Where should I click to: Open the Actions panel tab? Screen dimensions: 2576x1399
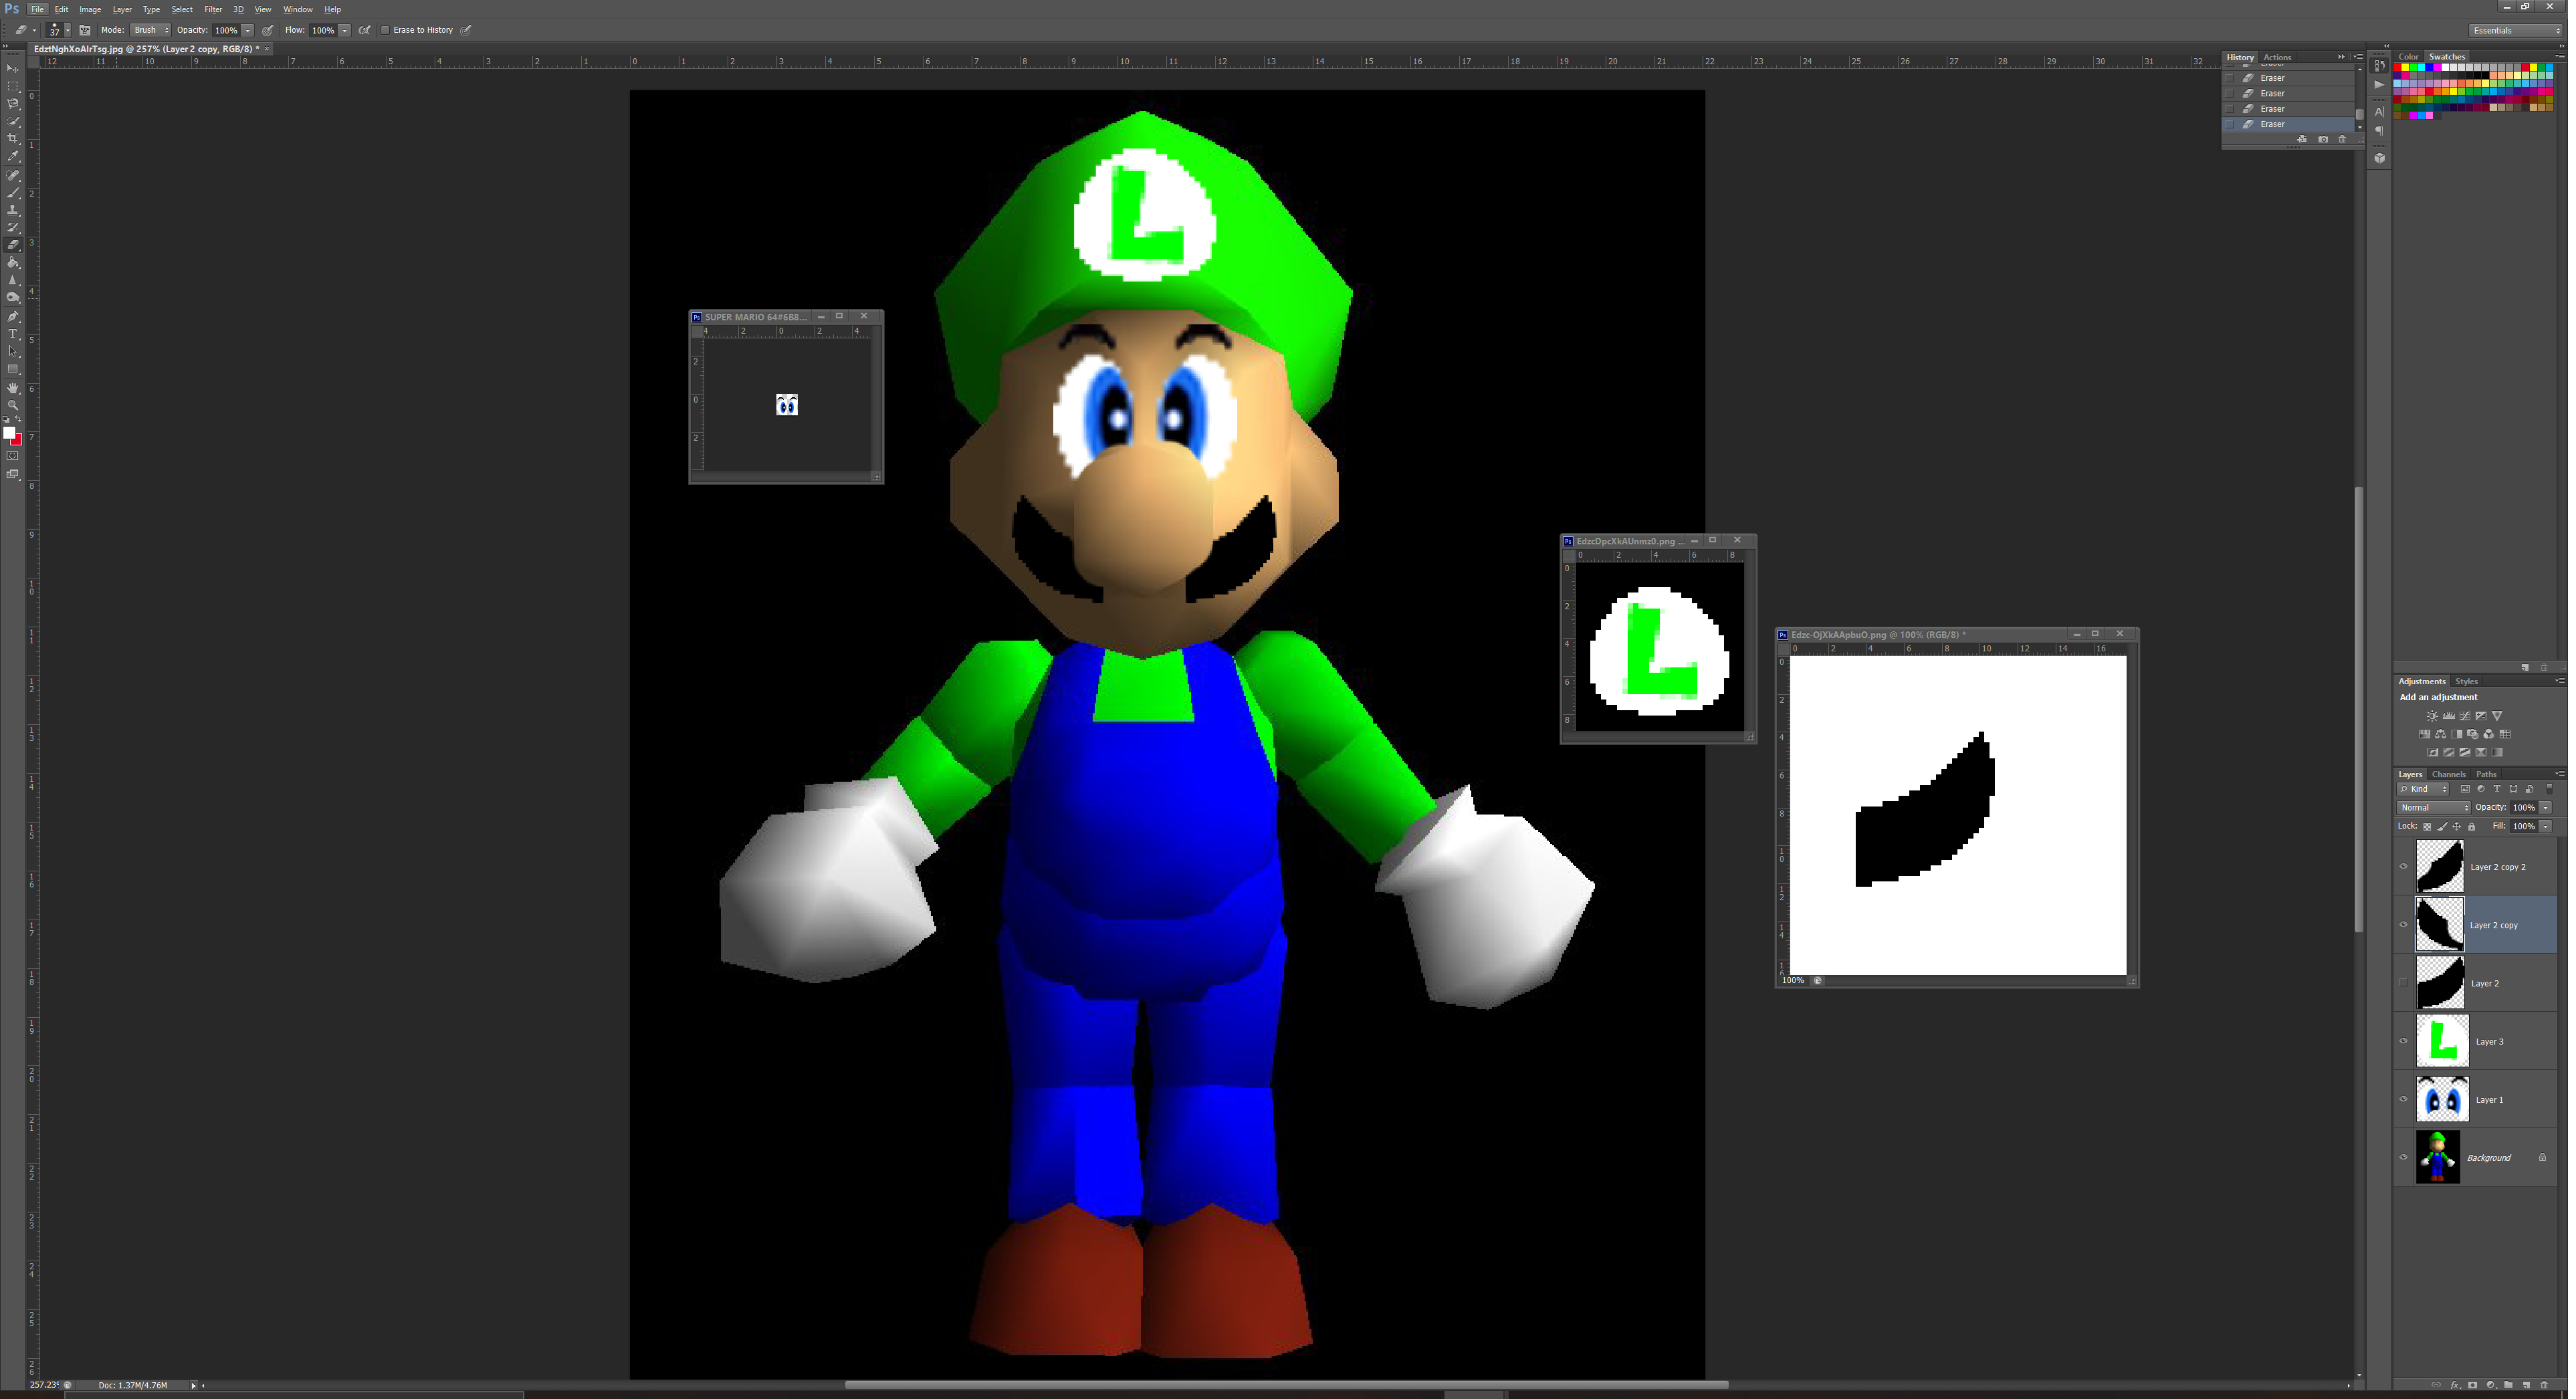pyautogui.click(x=2277, y=57)
